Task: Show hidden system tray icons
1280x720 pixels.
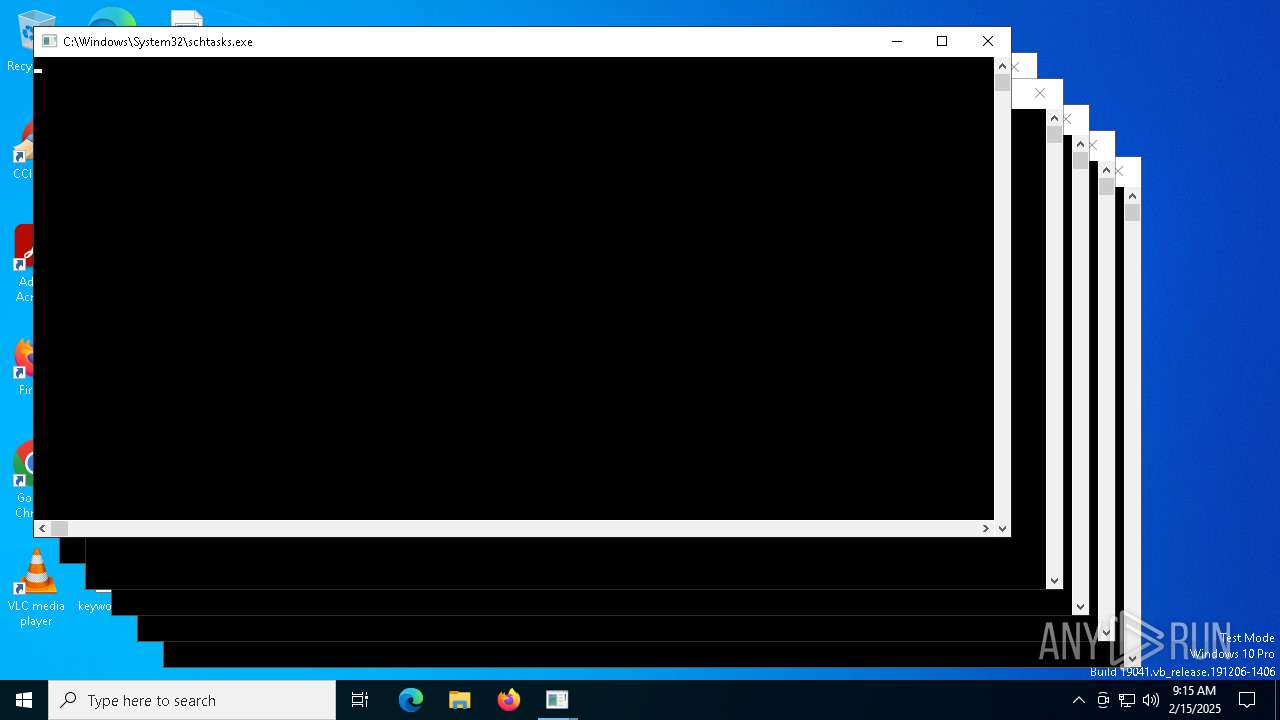Action: pos(1078,700)
